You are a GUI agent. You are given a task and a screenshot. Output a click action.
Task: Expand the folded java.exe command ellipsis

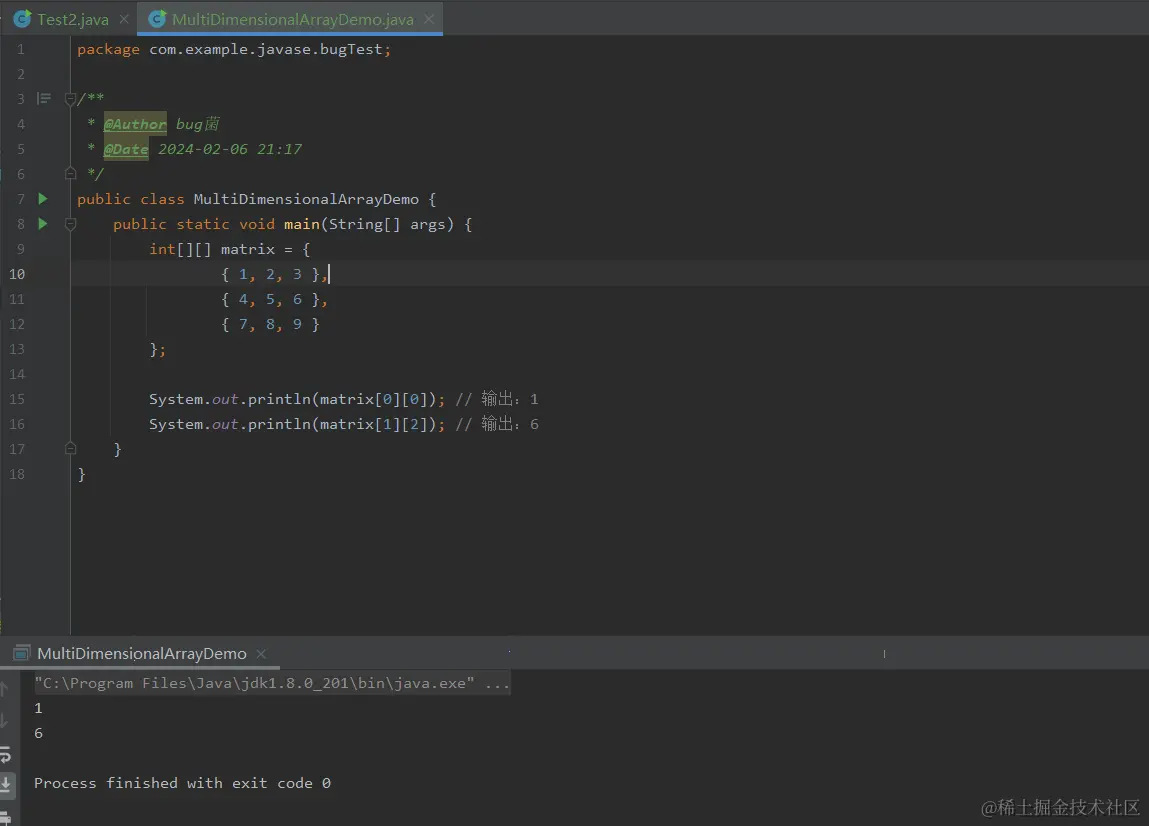[498, 683]
